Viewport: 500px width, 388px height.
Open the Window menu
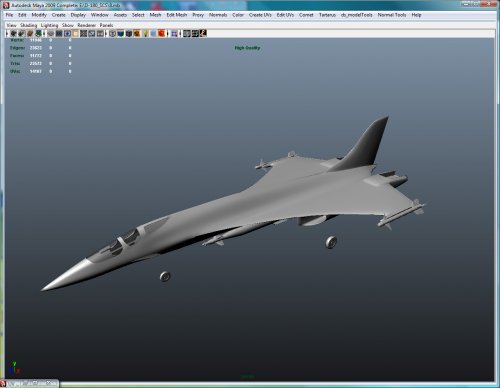(100, 15)
